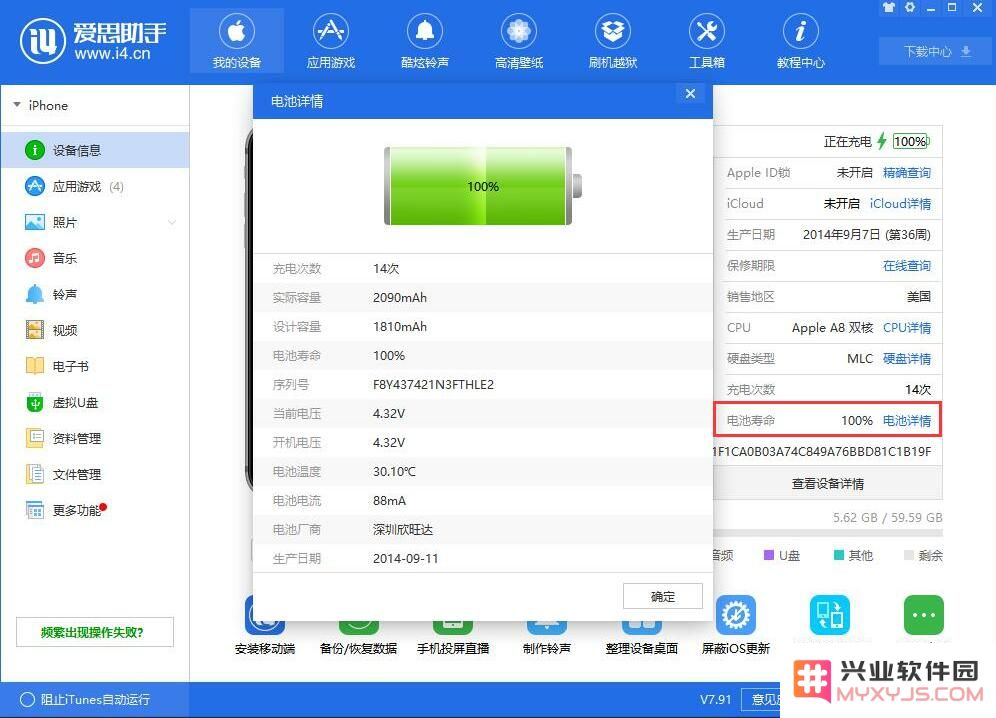This screenshot has width=996, height=718.
Task: Click the charging lightning bolt icon
Action: (882, 141)
